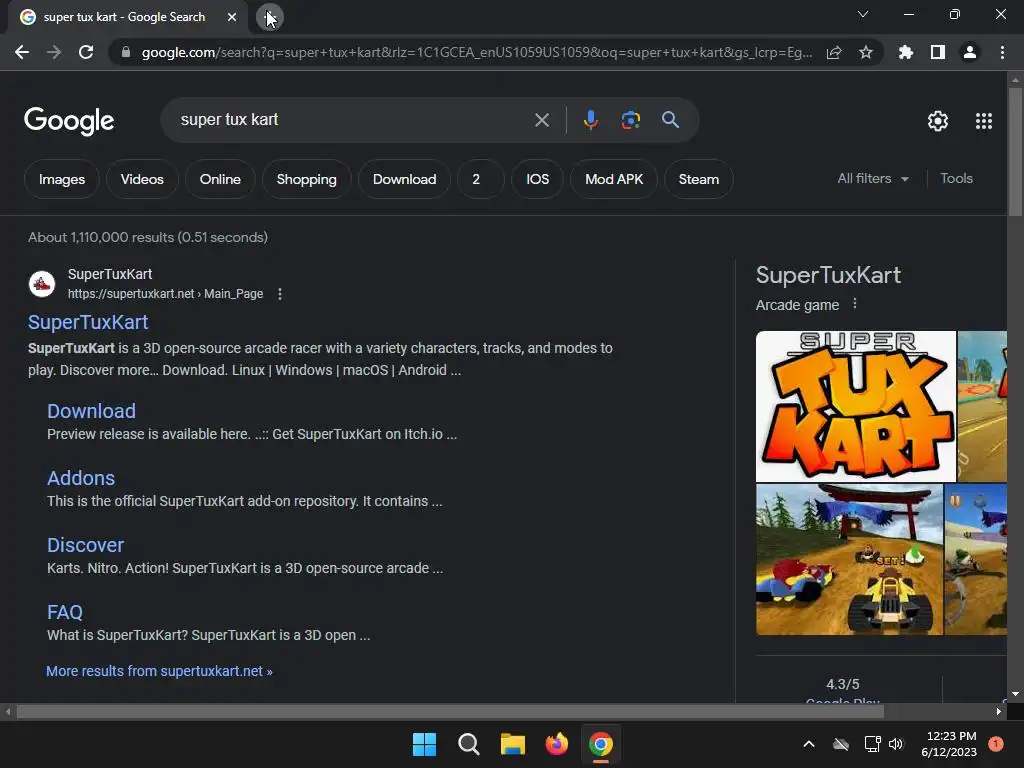The width and height of the screenshot is (1024, 768).
Task: Select the '2' filter chip
Action: (481, 179)
